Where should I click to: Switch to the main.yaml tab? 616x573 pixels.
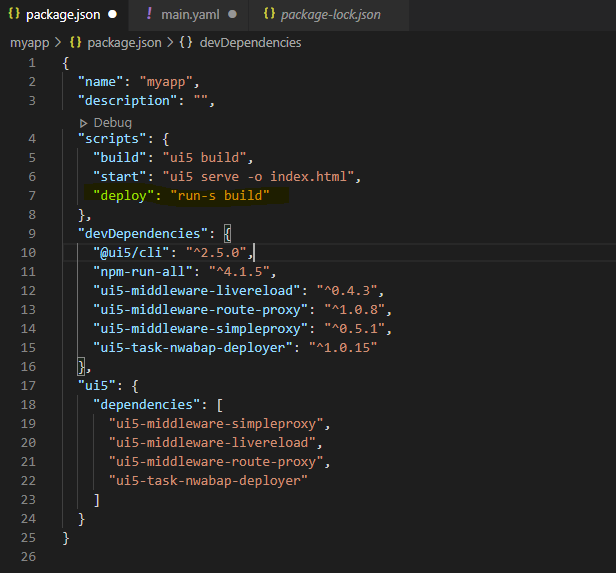(191, 15)
